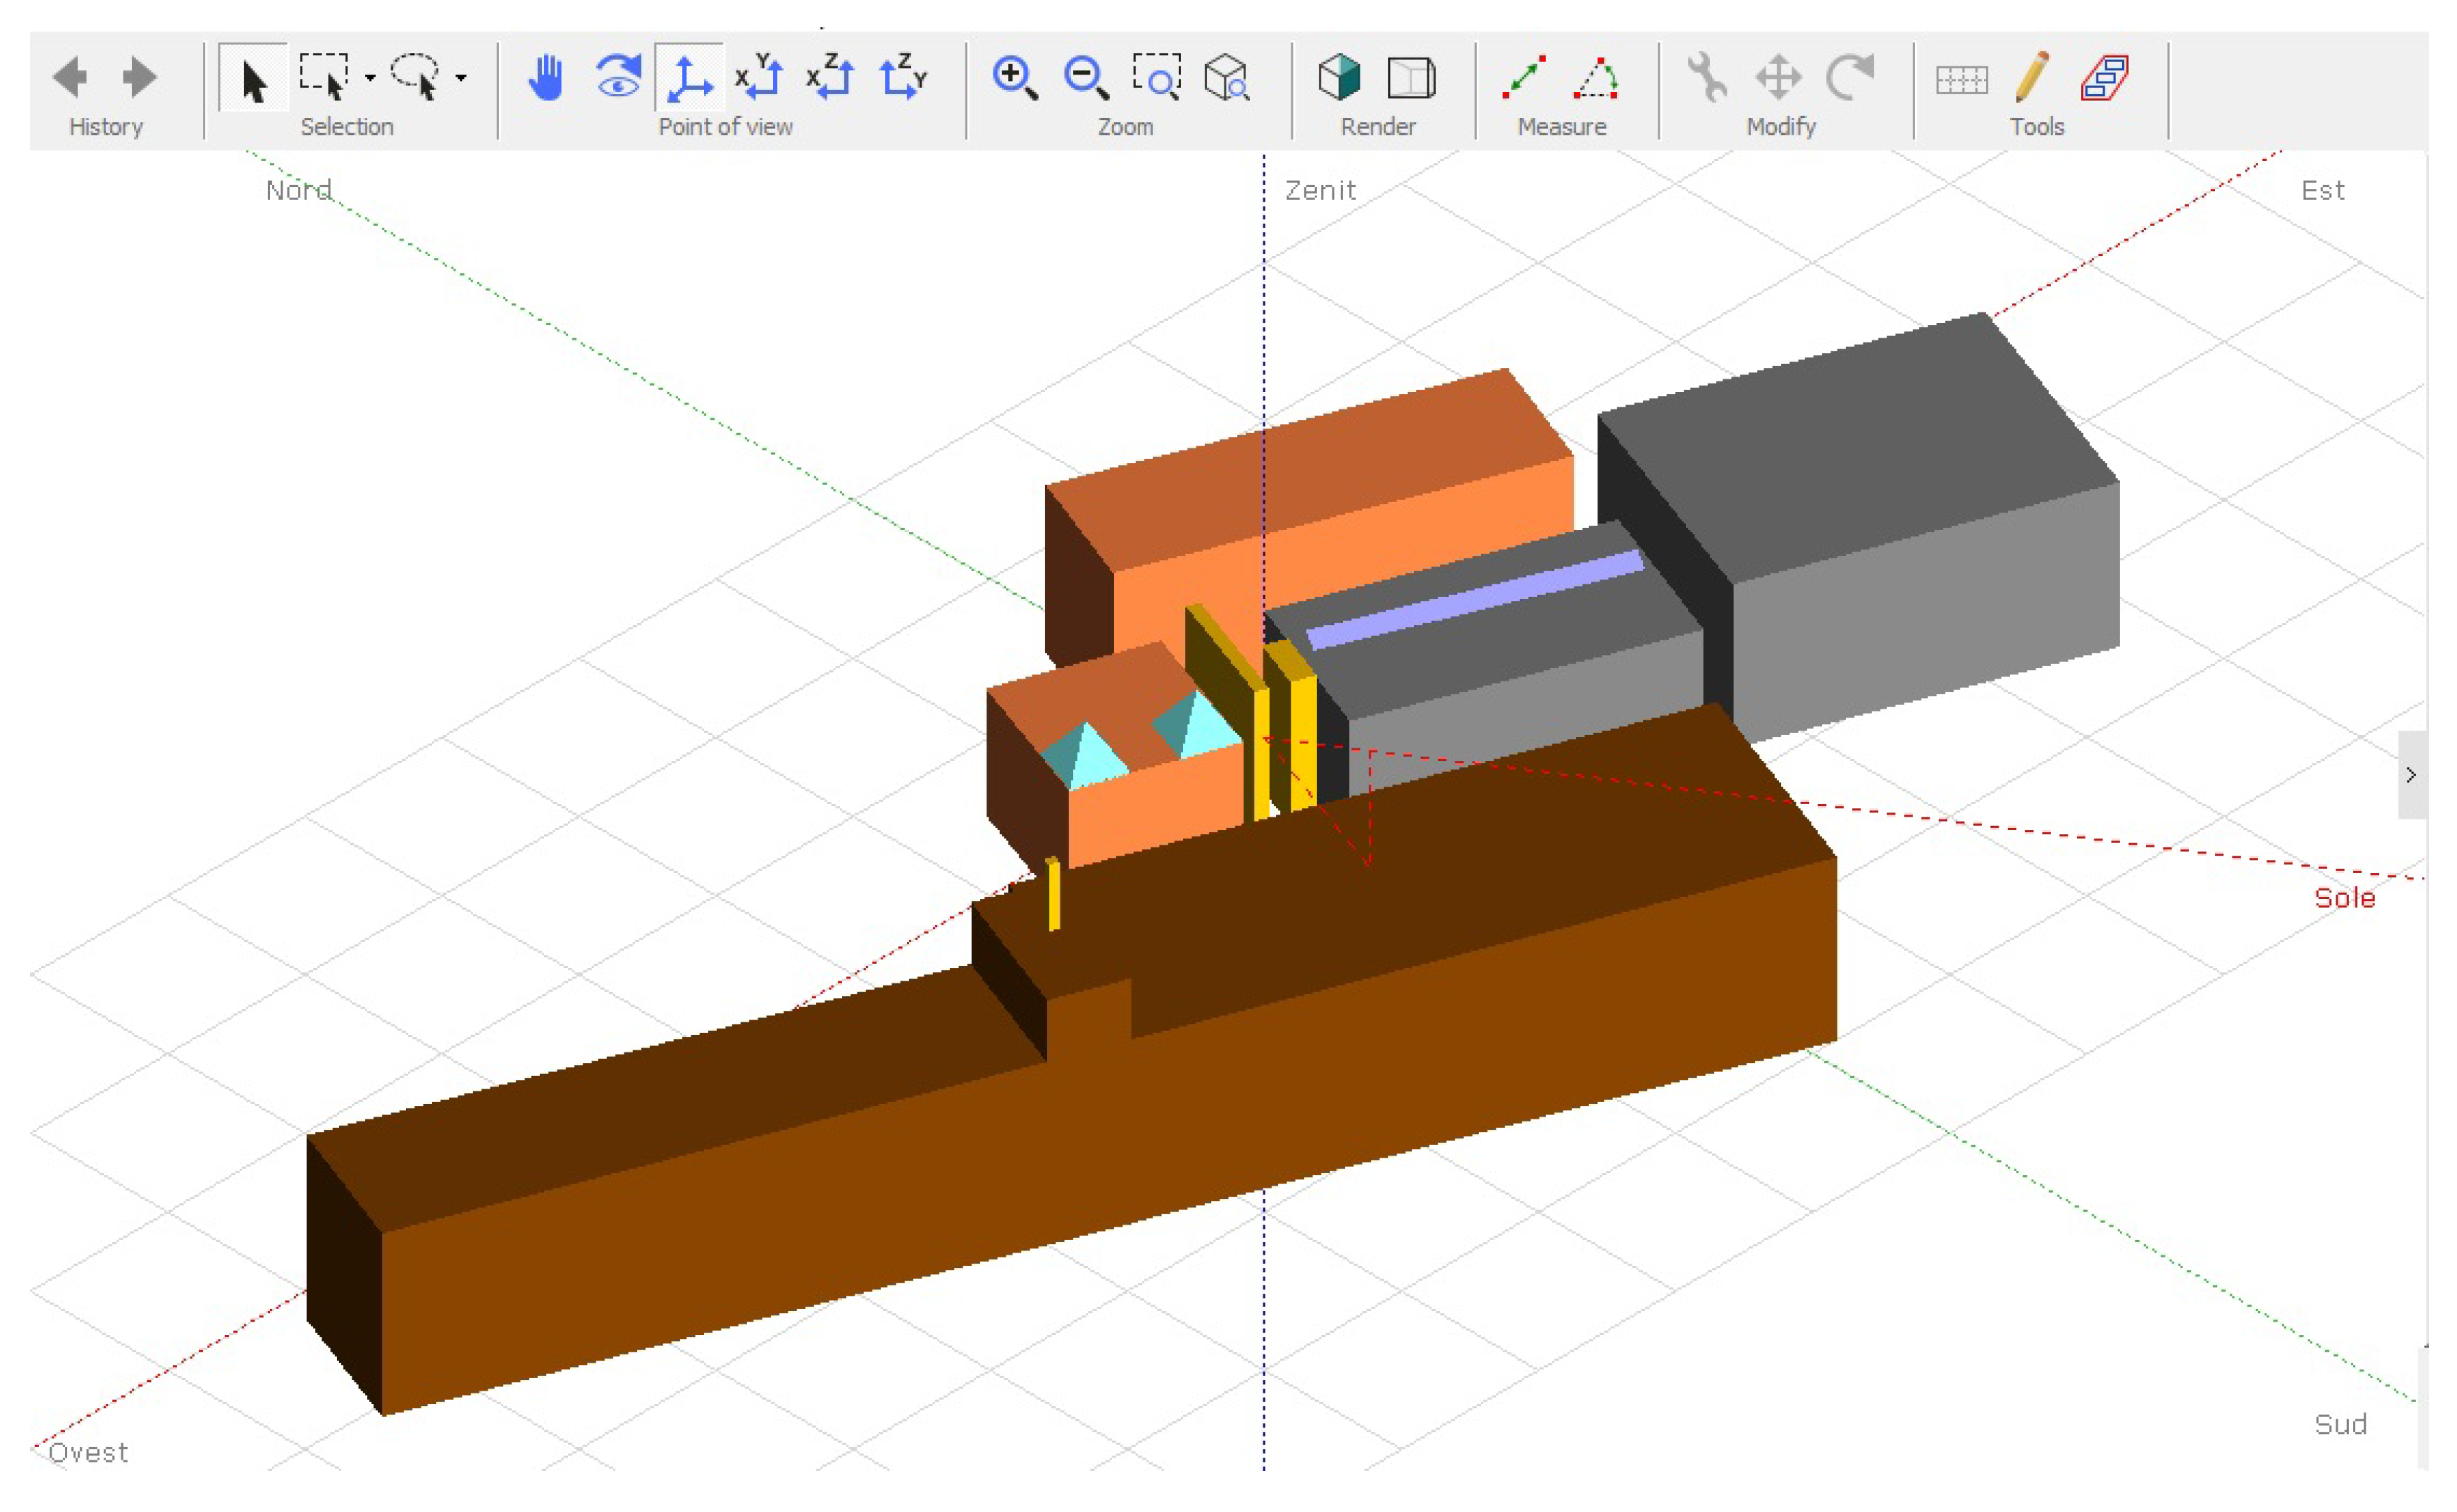
Task: Toggle the solid shaded render mode
Action: pyautogui.click(x=1339, y=77)
